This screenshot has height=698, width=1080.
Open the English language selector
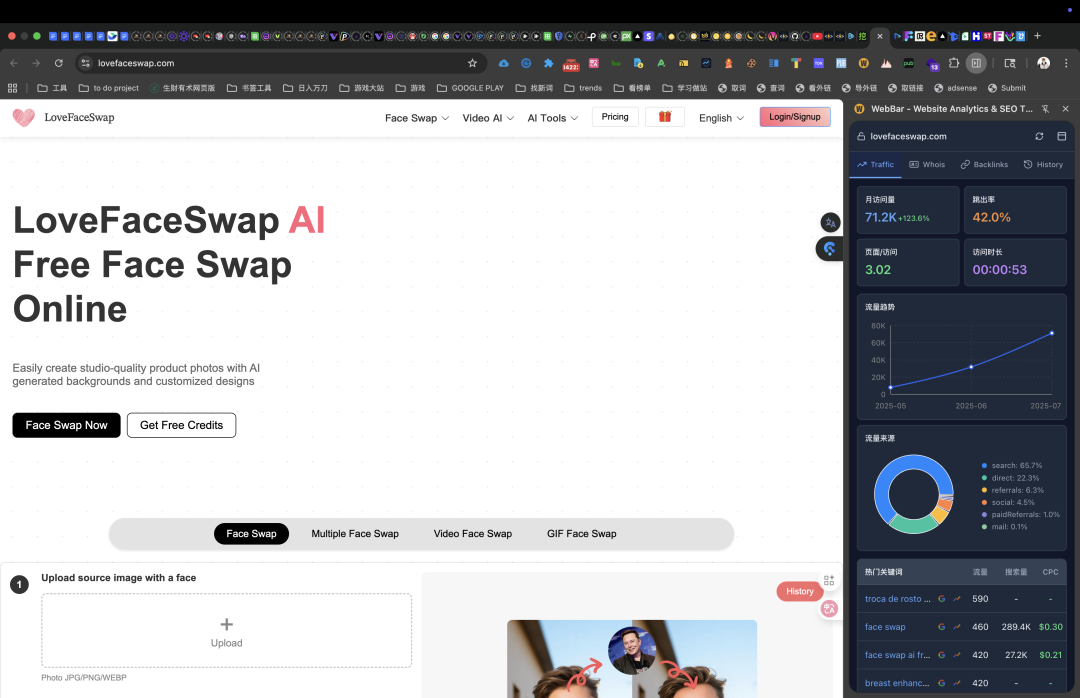point(721,118)
